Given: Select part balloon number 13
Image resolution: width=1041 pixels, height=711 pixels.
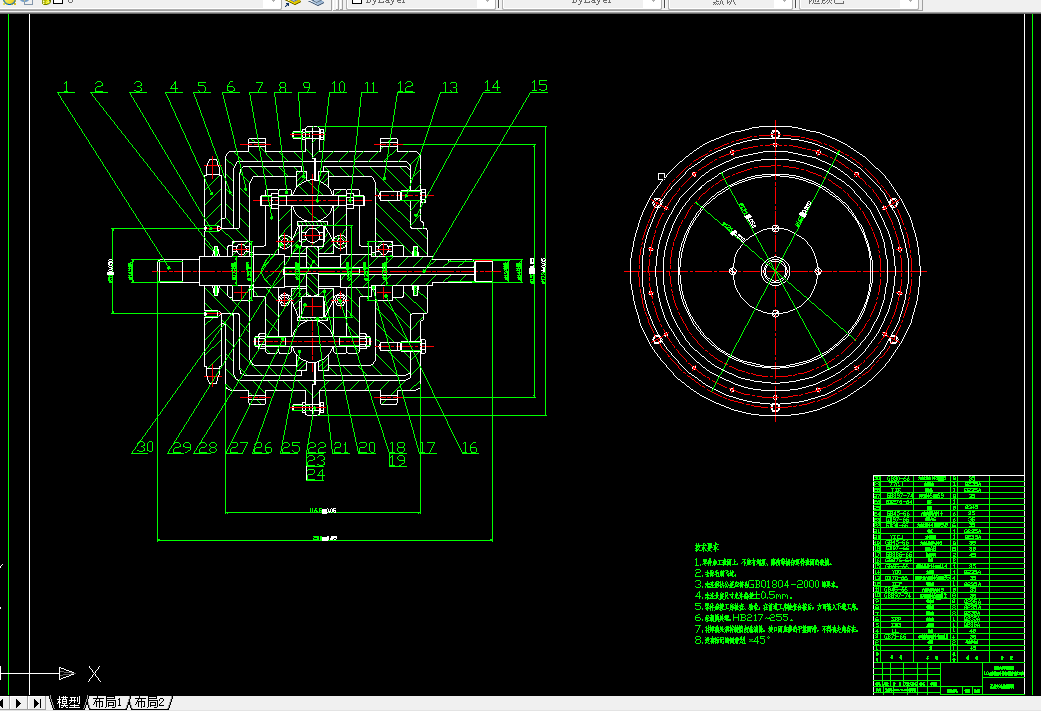Looking at the screenshot, I should pos(449,87).
